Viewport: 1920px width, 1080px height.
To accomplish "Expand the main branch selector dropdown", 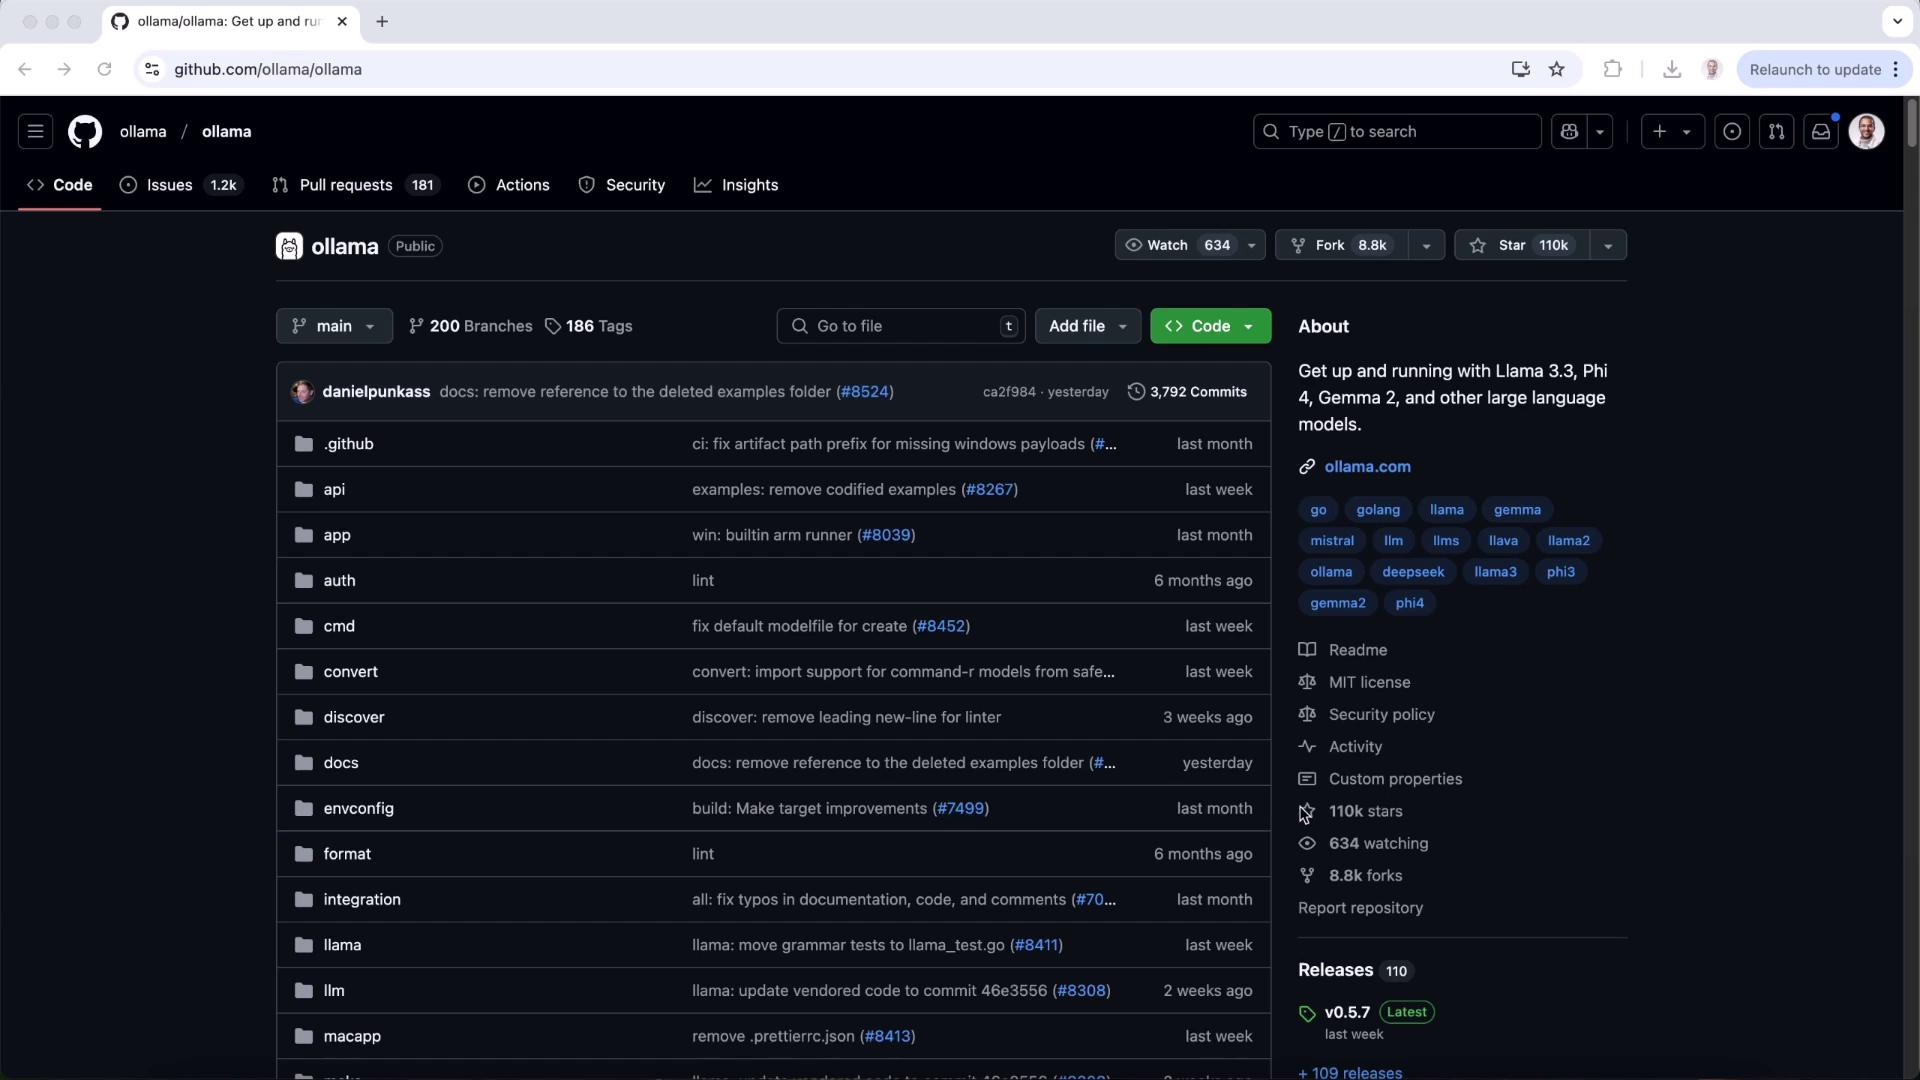I will (x=334, y=326).
